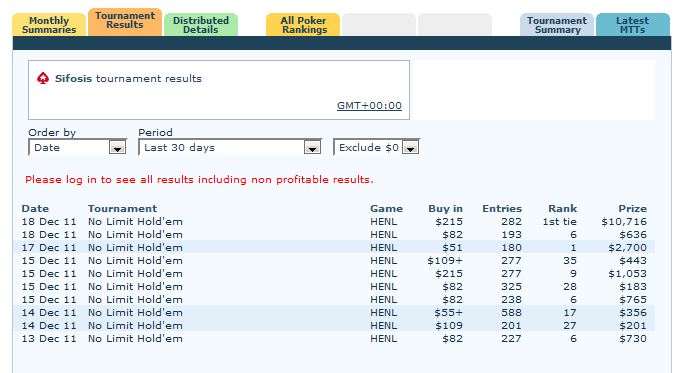
Task: Click the Prize column header
Action: [x=632, y=209]
